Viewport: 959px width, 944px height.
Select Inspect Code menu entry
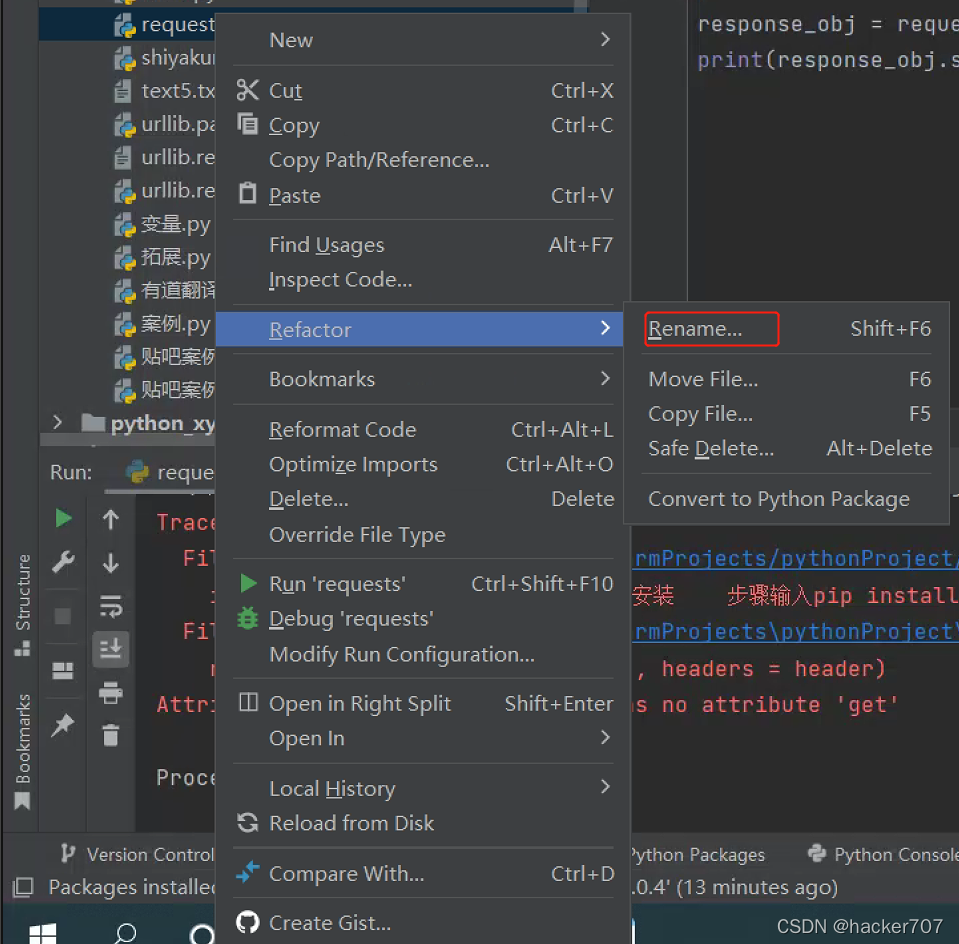pyautogui.click(x=423, y=280)
